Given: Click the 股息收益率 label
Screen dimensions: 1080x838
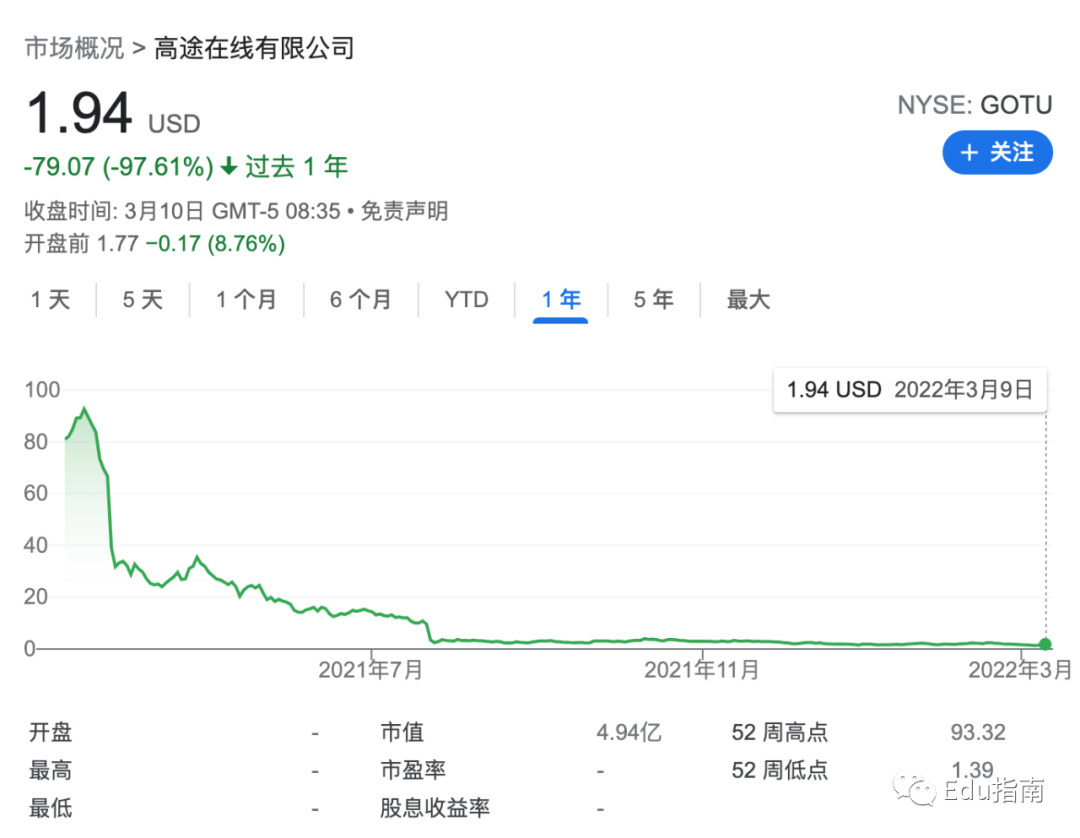Looking at the screenshot, I should [x=435, y=808].
